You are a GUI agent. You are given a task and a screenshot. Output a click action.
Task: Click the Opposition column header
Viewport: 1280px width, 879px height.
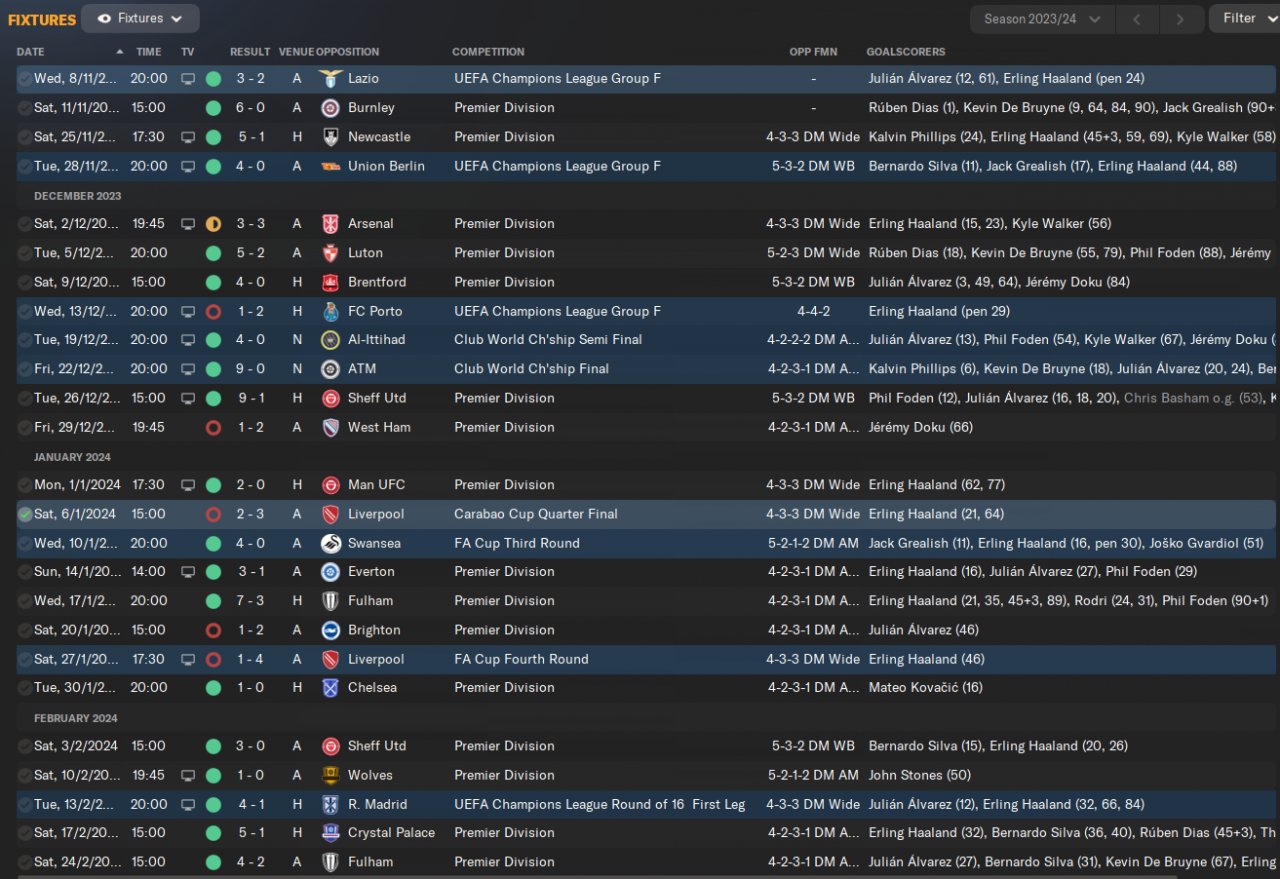[347, 52]
